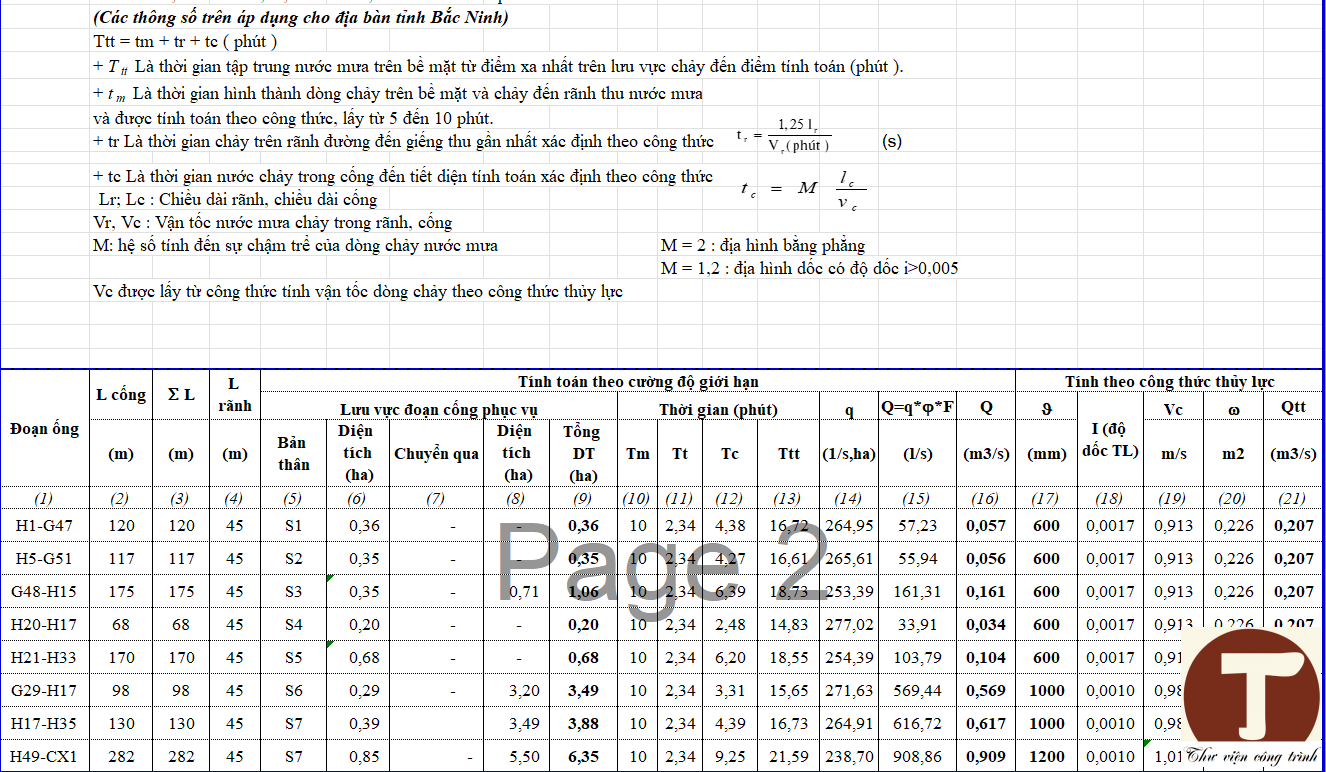Select the H1-G47 pipe segment cell
The image size is (1326, 772).
point(44,525)
